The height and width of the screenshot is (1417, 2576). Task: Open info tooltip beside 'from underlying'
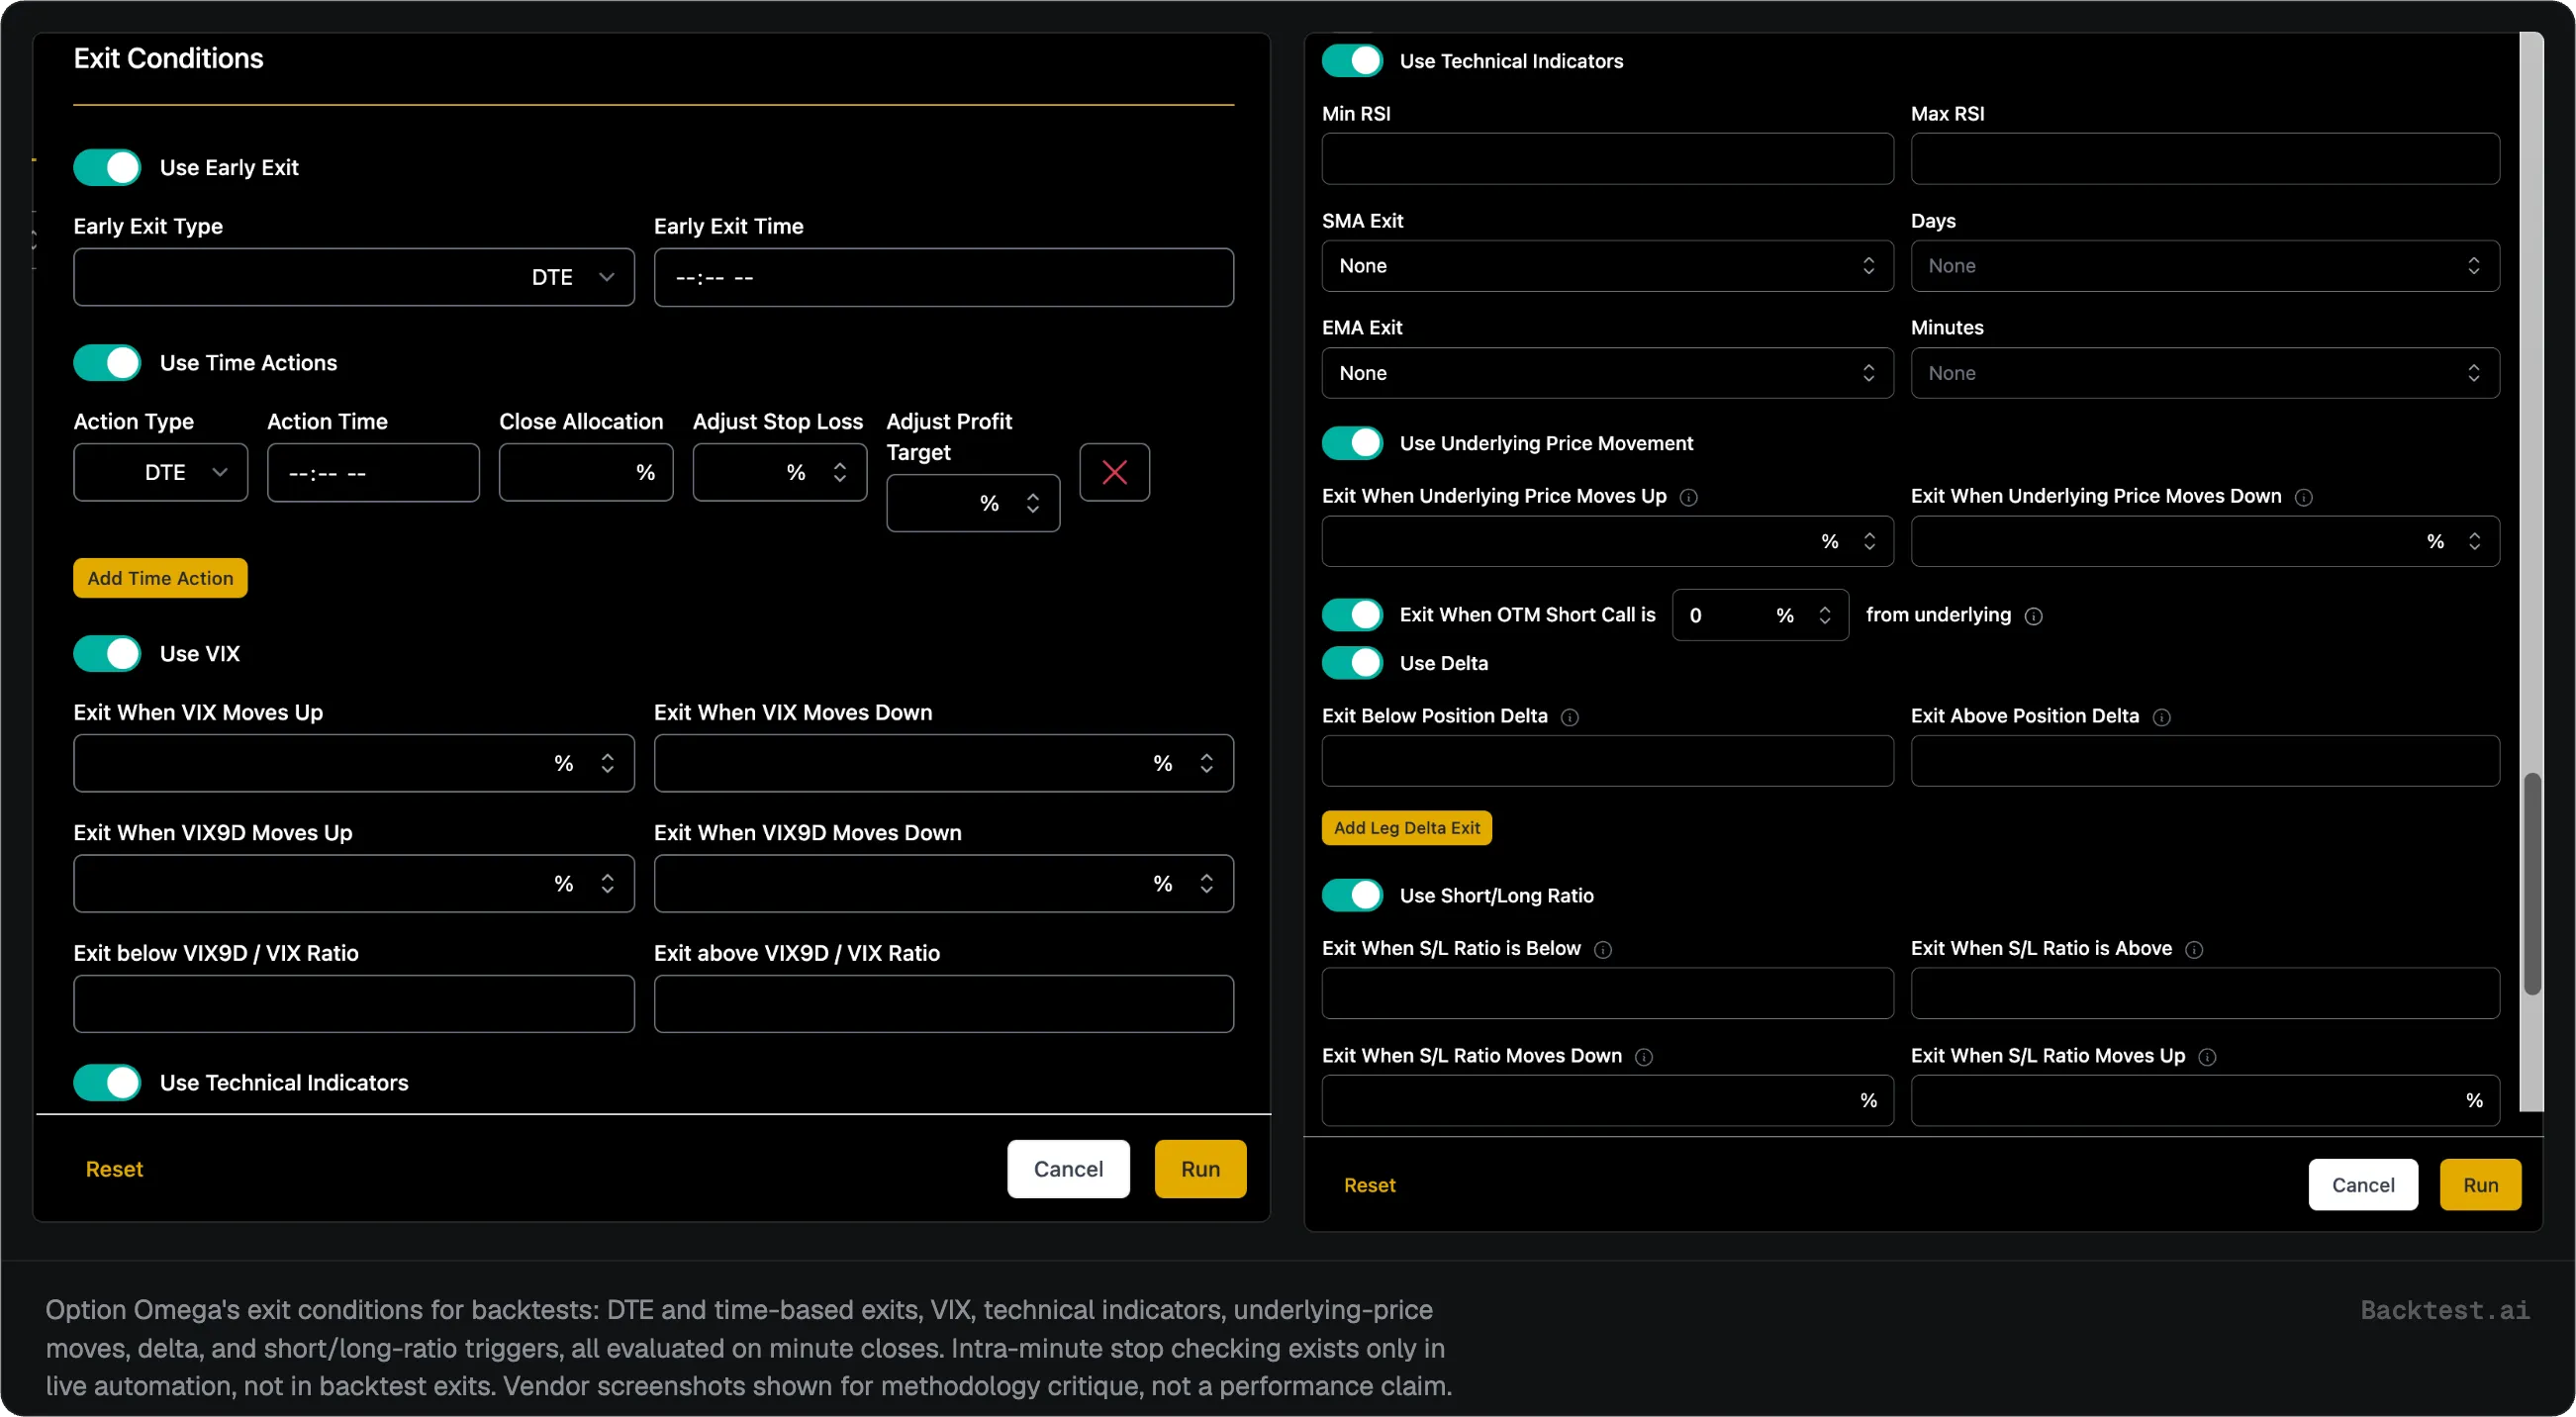[x=2033, y=616]
